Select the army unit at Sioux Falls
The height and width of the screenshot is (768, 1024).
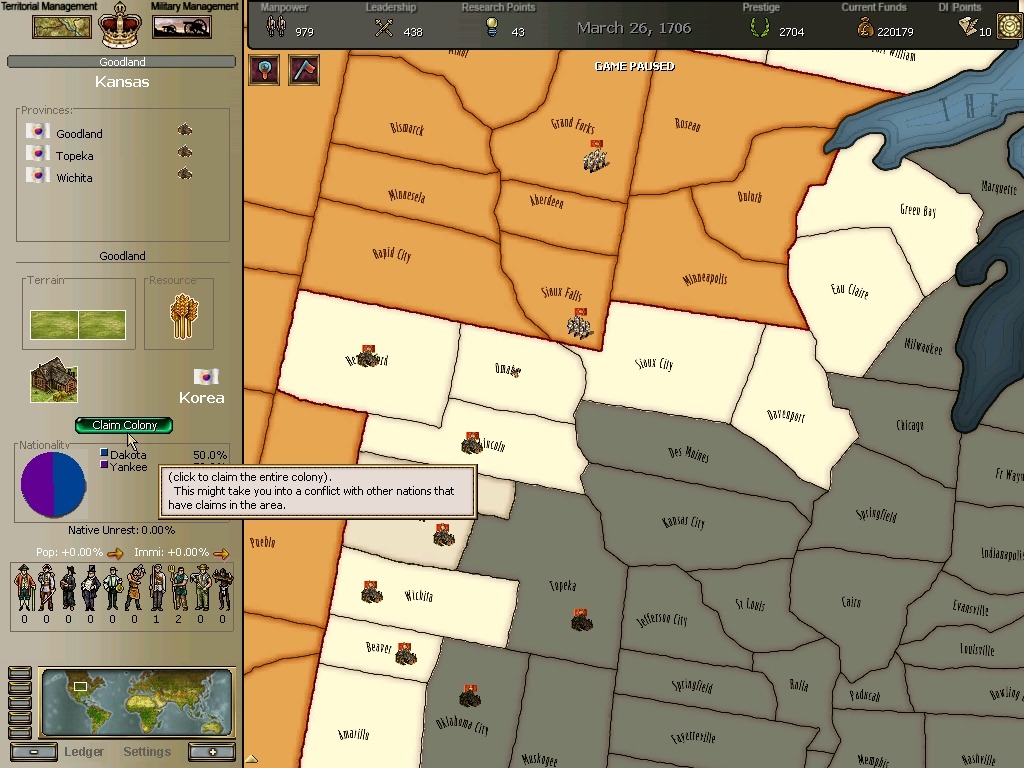[x=579, y=323]
